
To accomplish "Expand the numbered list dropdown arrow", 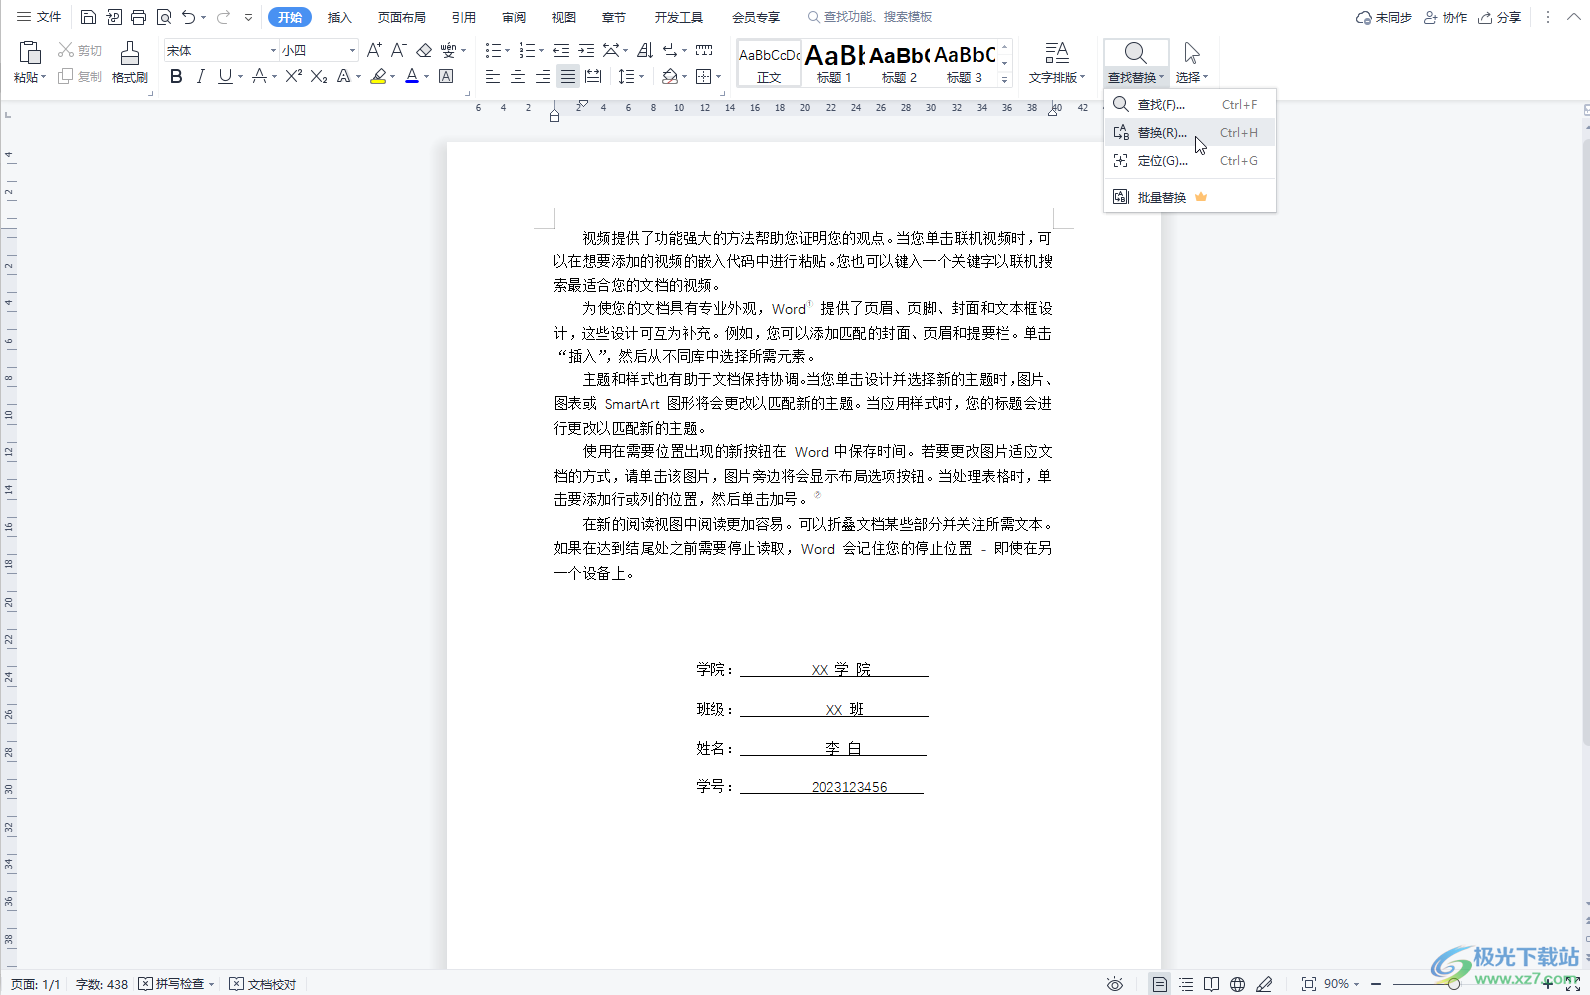I will 542,50.
